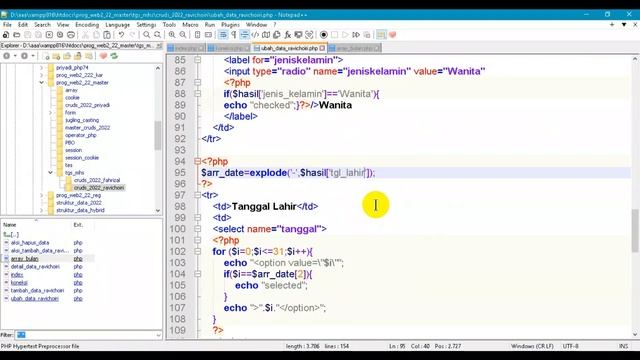Viewport: 640px width, 360px height.
Task: Toggle fold marker on line 88
Action: tap(198, 93)
